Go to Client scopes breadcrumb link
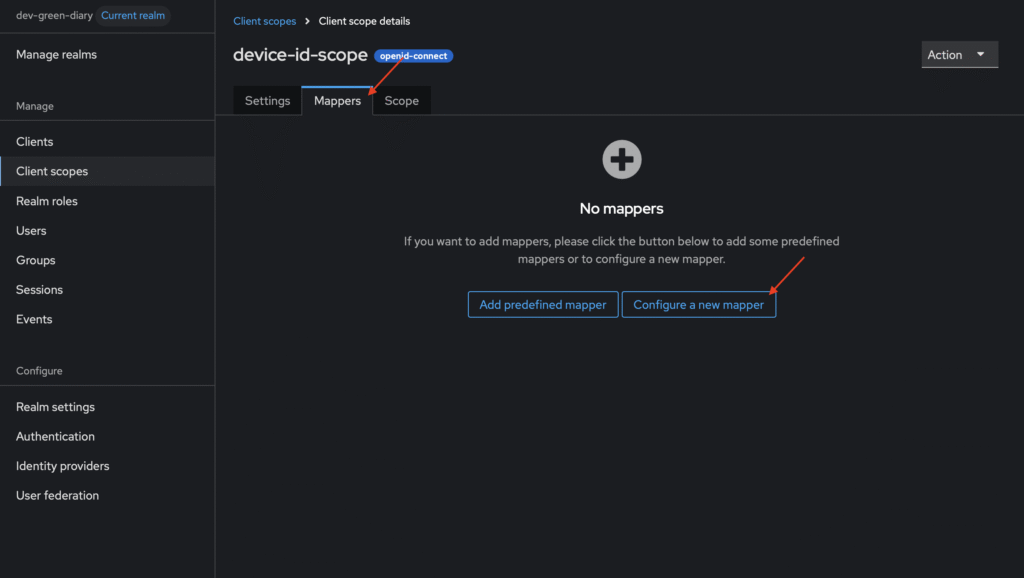This screenshot has width=1024, height=578. coord(264,21)
